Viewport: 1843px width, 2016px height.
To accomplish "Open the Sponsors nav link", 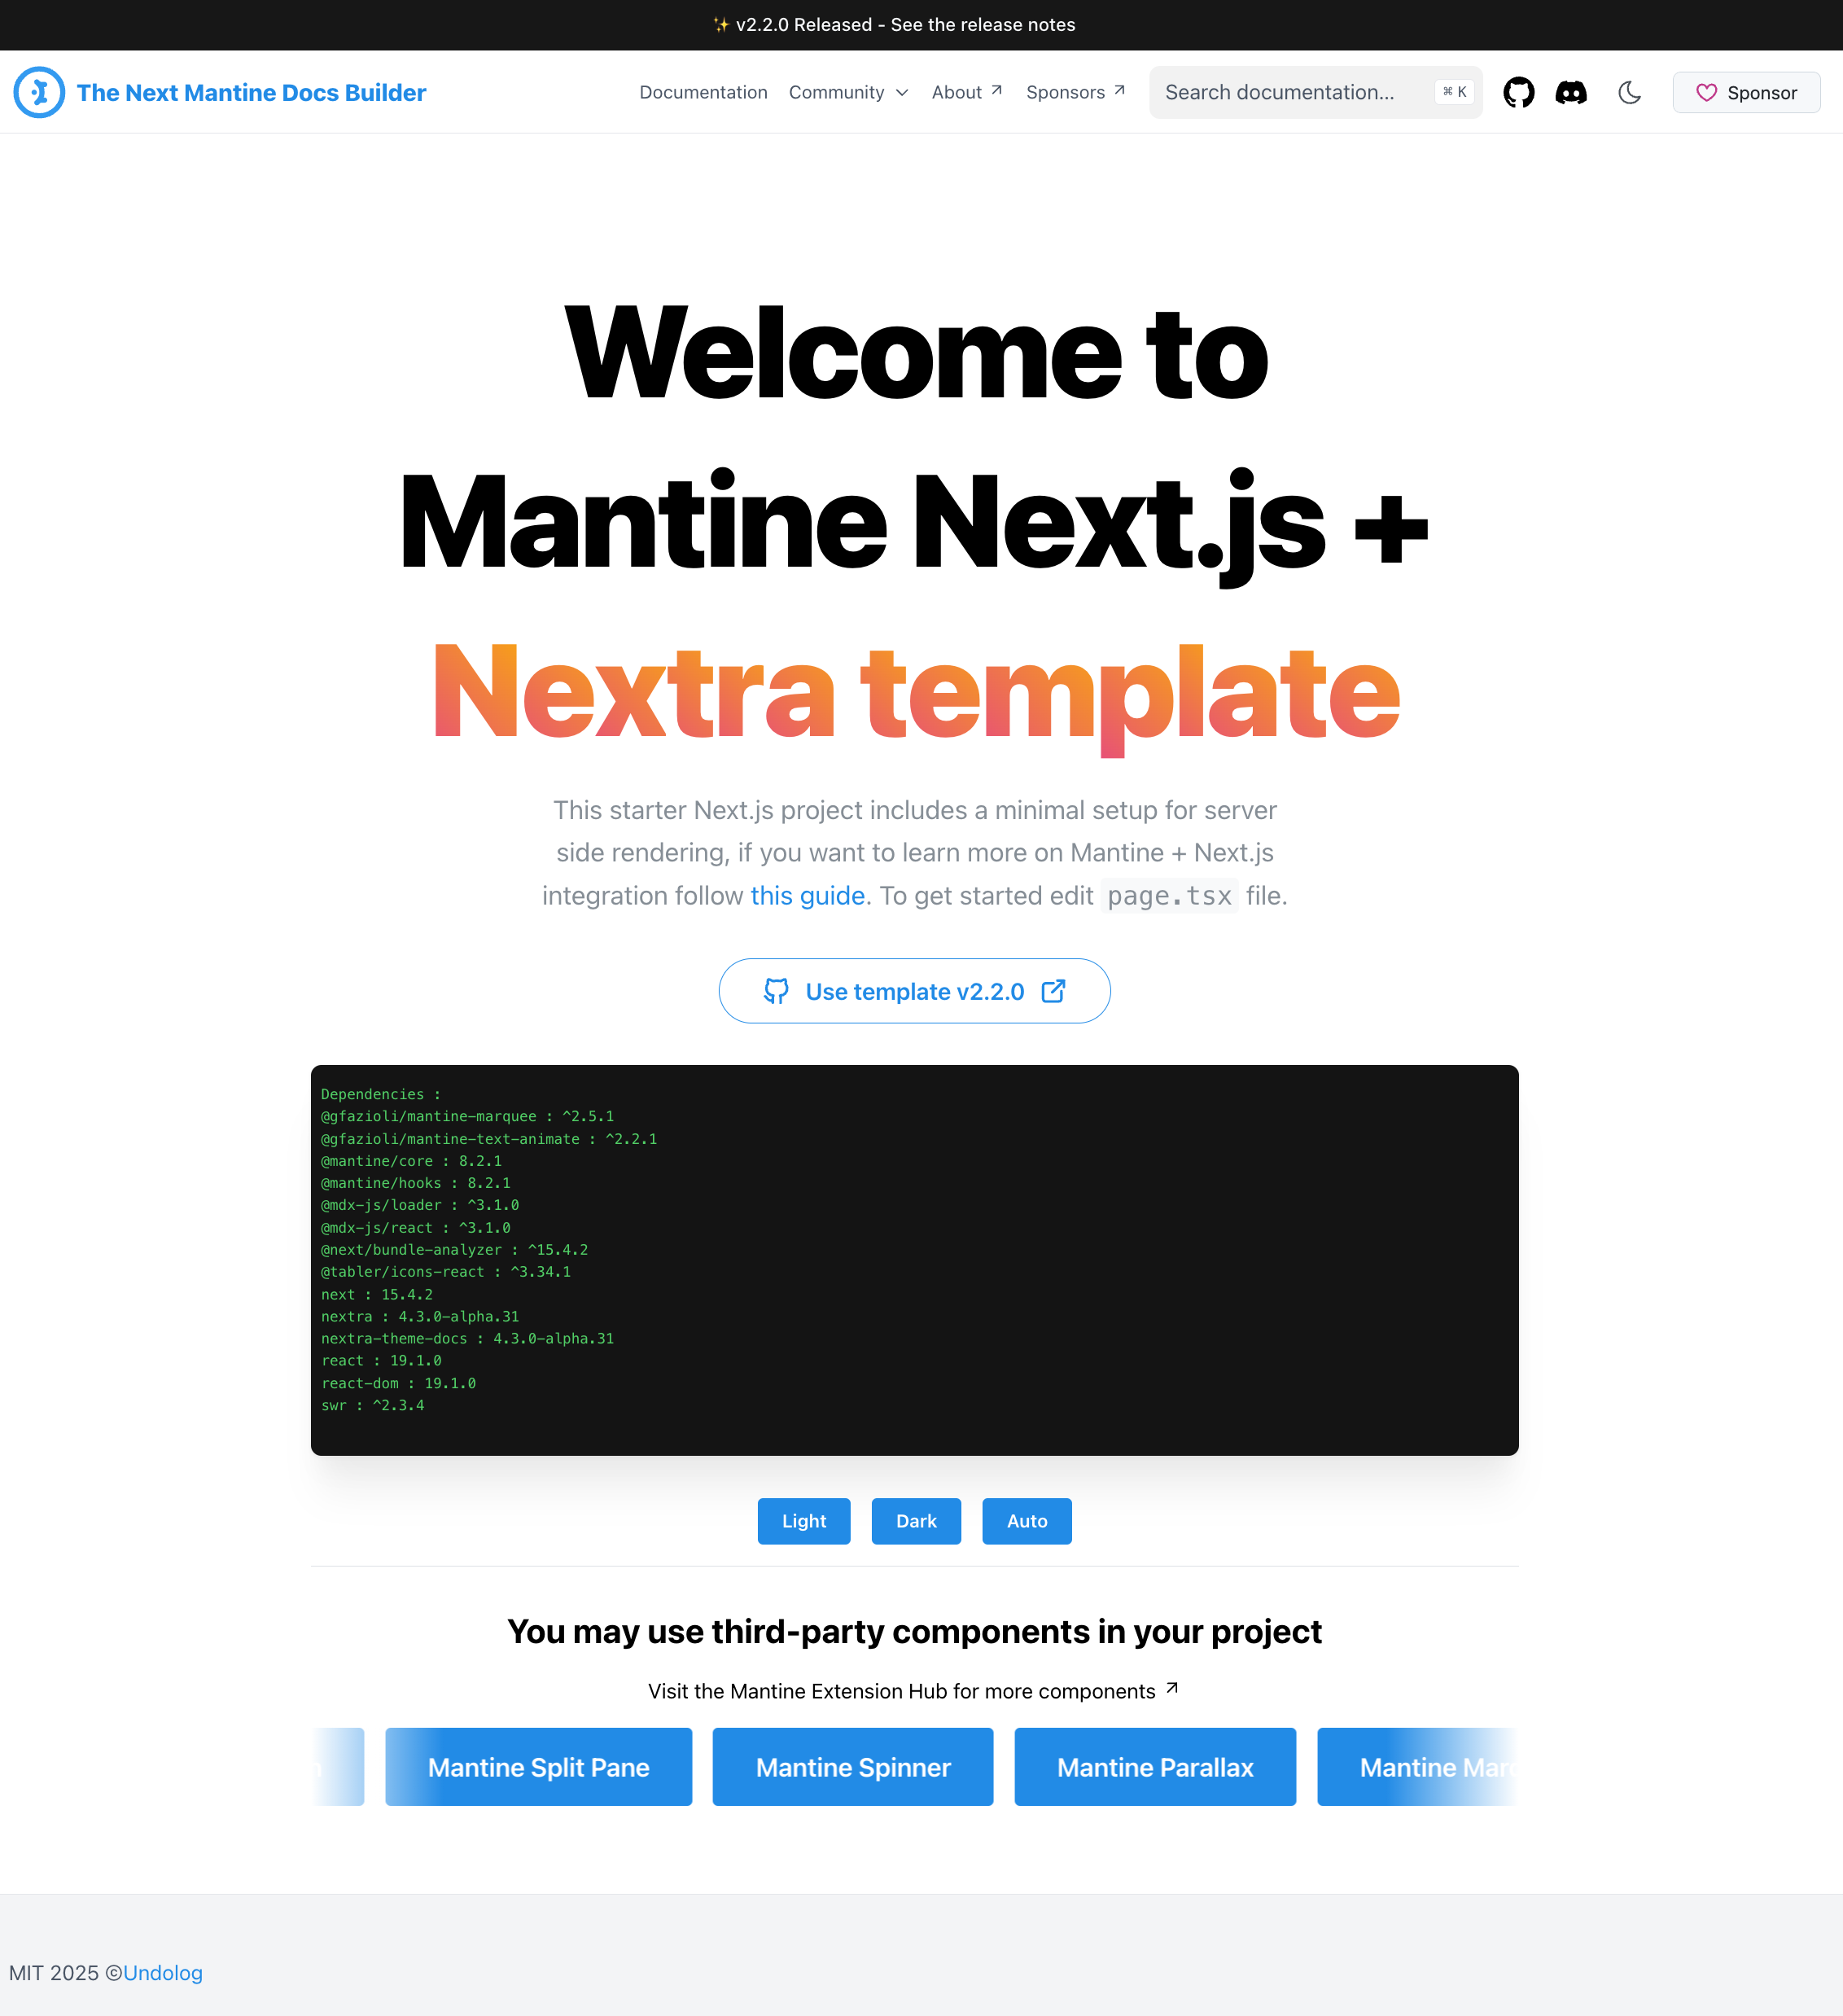I will (1075, 92).
